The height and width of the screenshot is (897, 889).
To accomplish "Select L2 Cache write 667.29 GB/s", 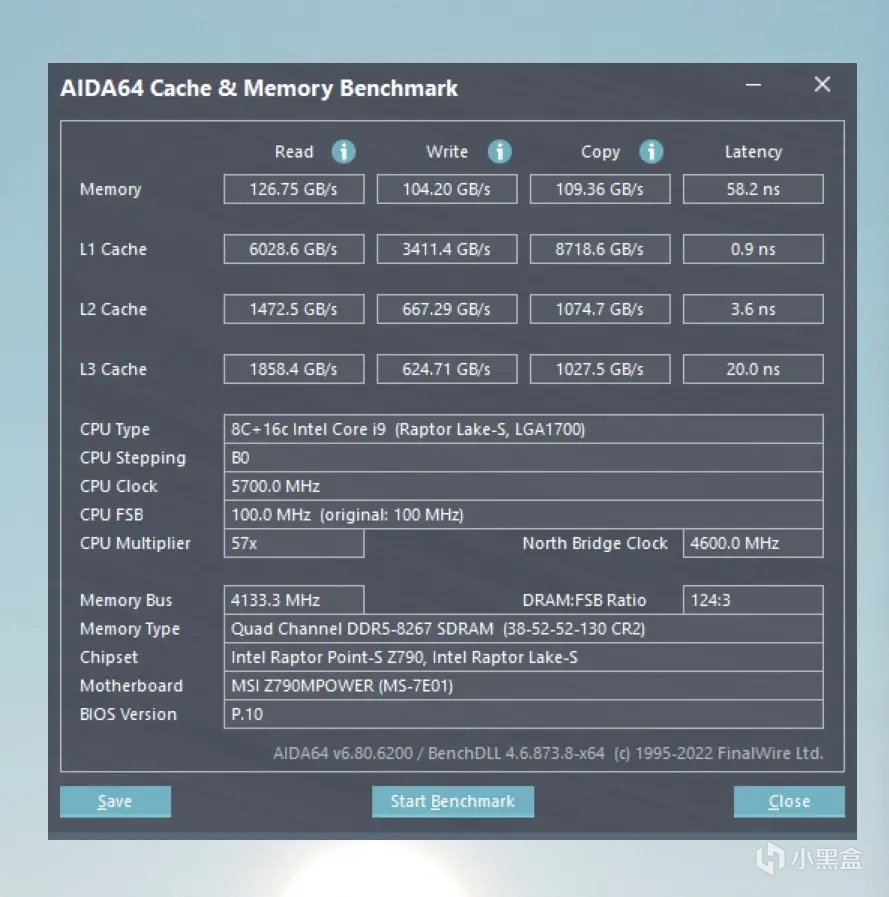I will [447, 309].
